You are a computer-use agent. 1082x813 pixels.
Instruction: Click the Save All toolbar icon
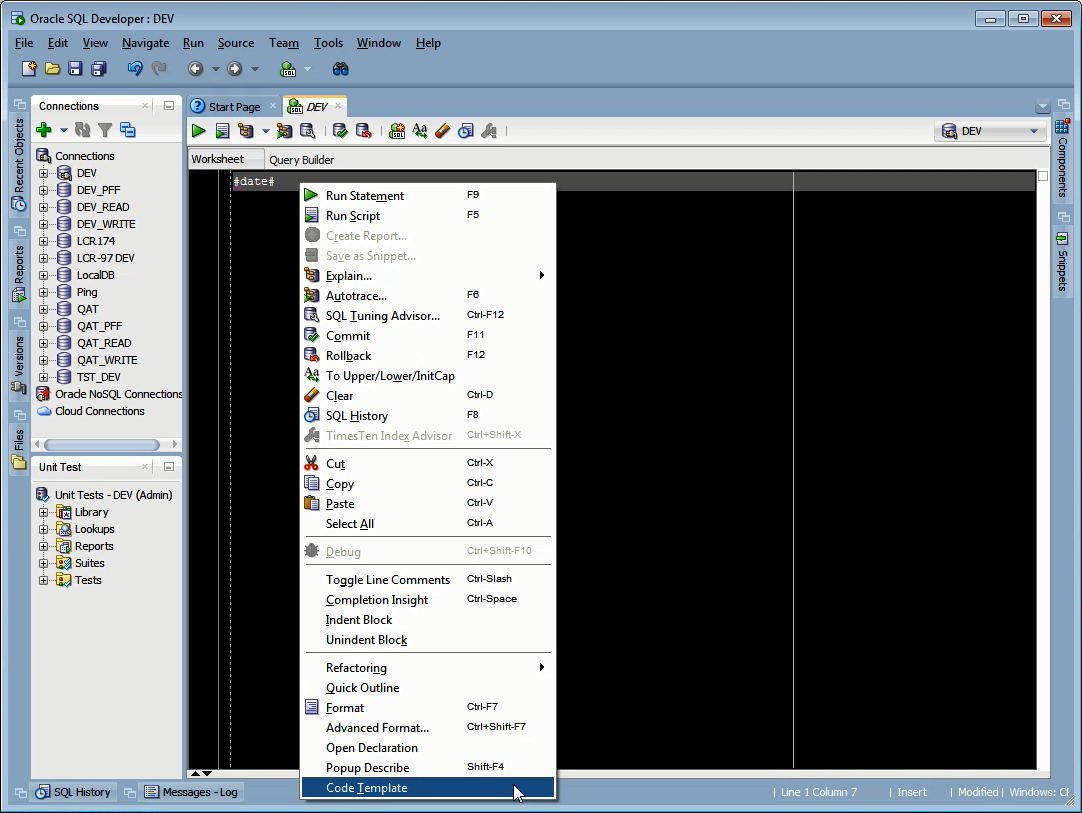coord(99,69)
